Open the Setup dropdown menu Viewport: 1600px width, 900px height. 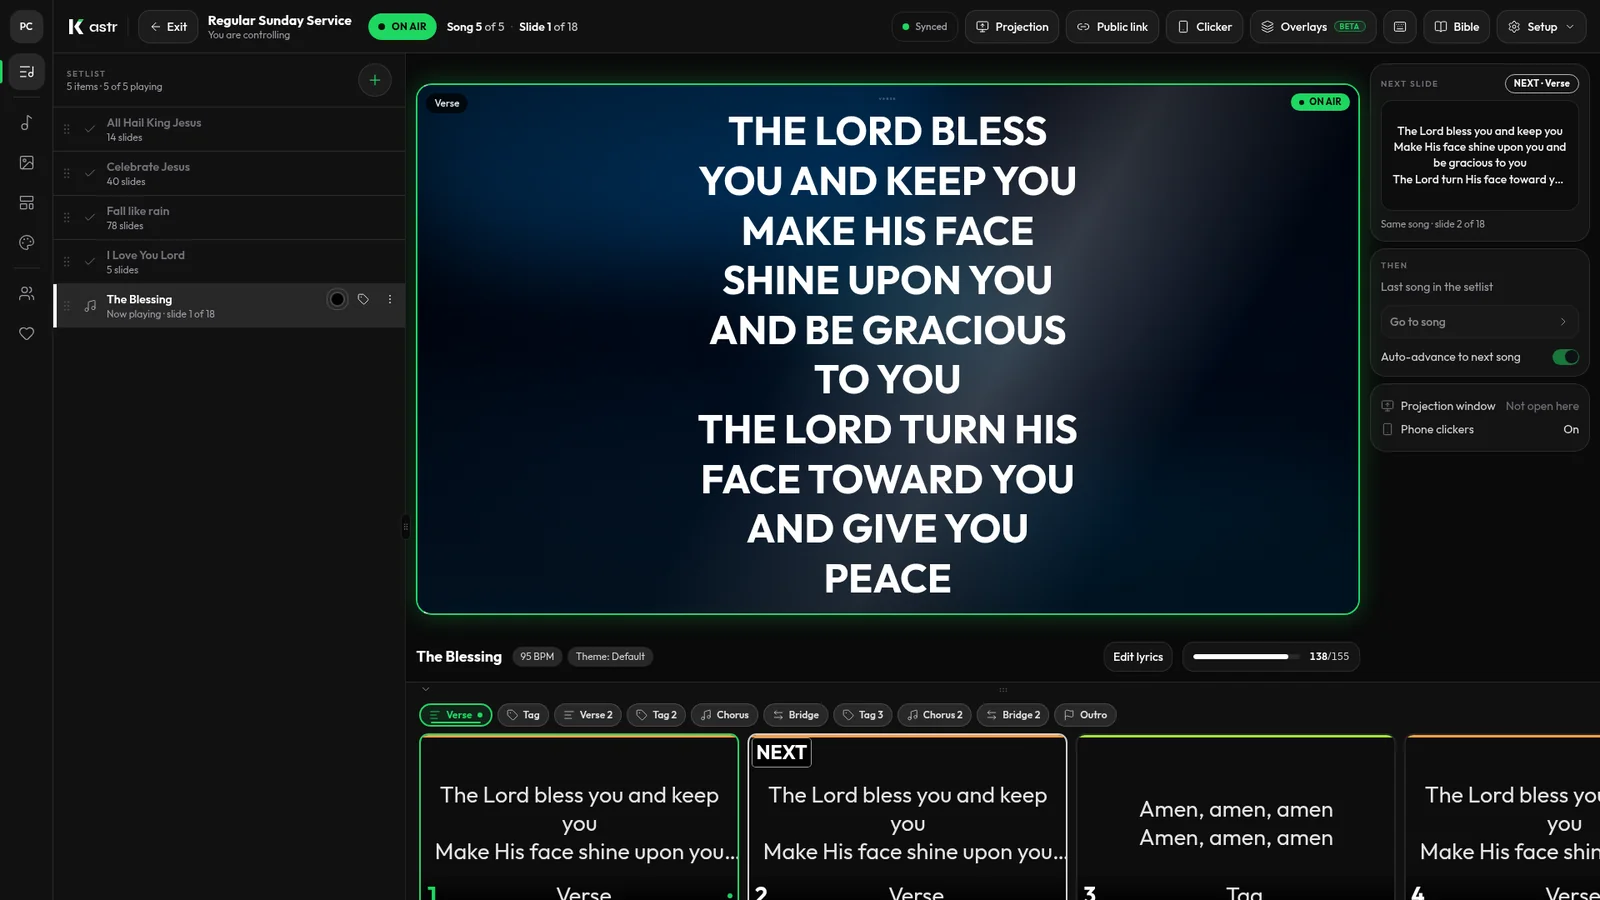tap(1541, 27)
